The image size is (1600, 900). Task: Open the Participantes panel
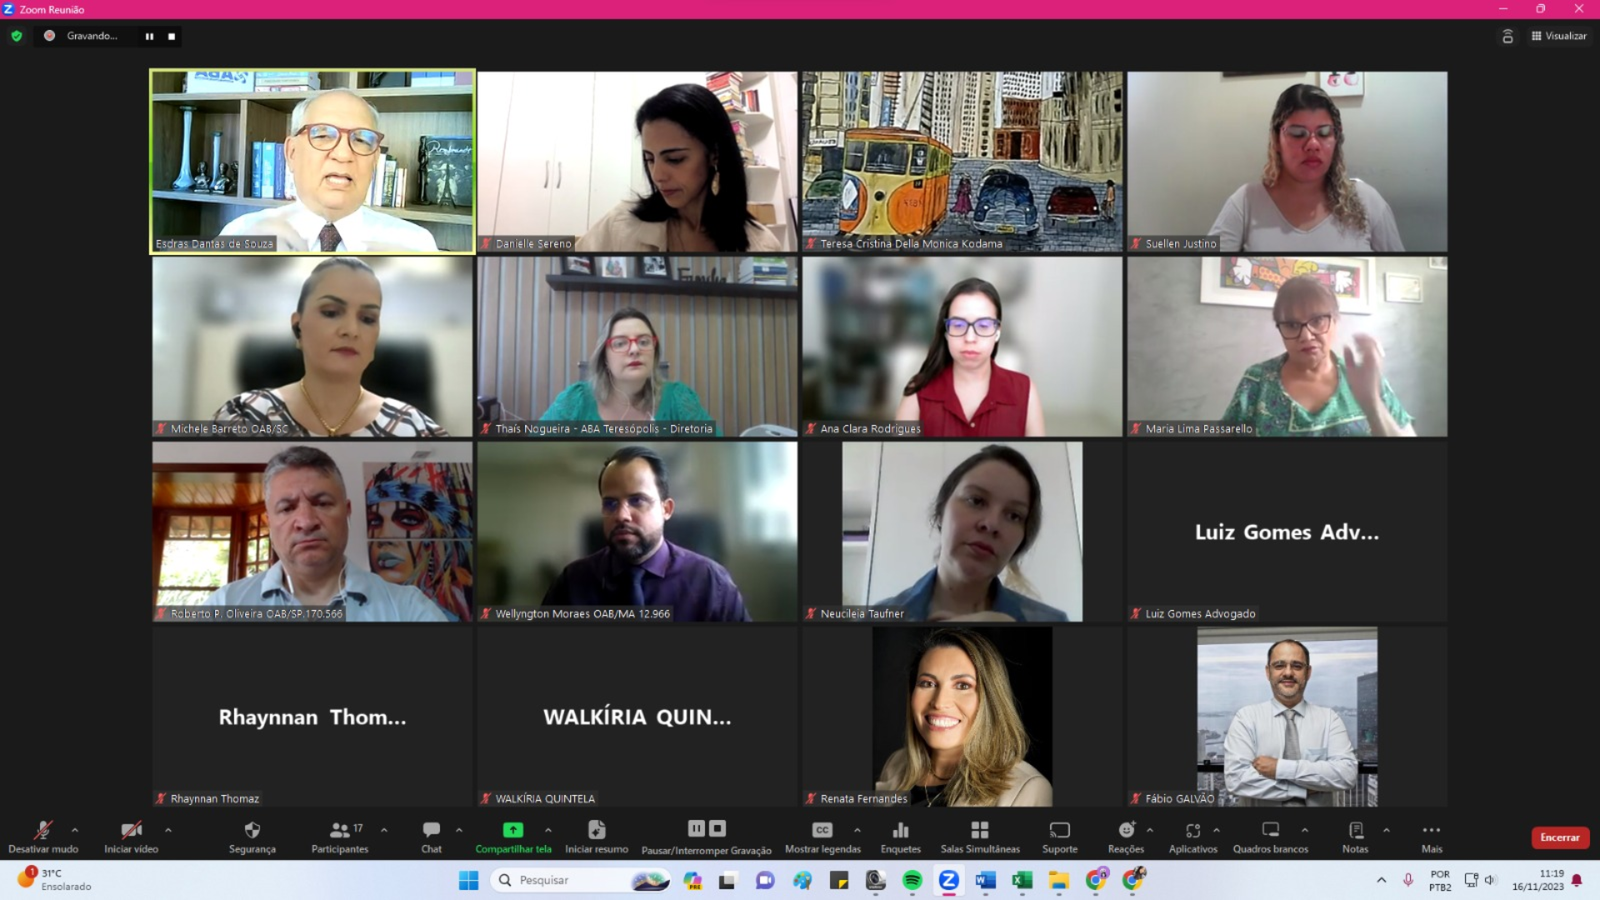[x=340, y=836]
